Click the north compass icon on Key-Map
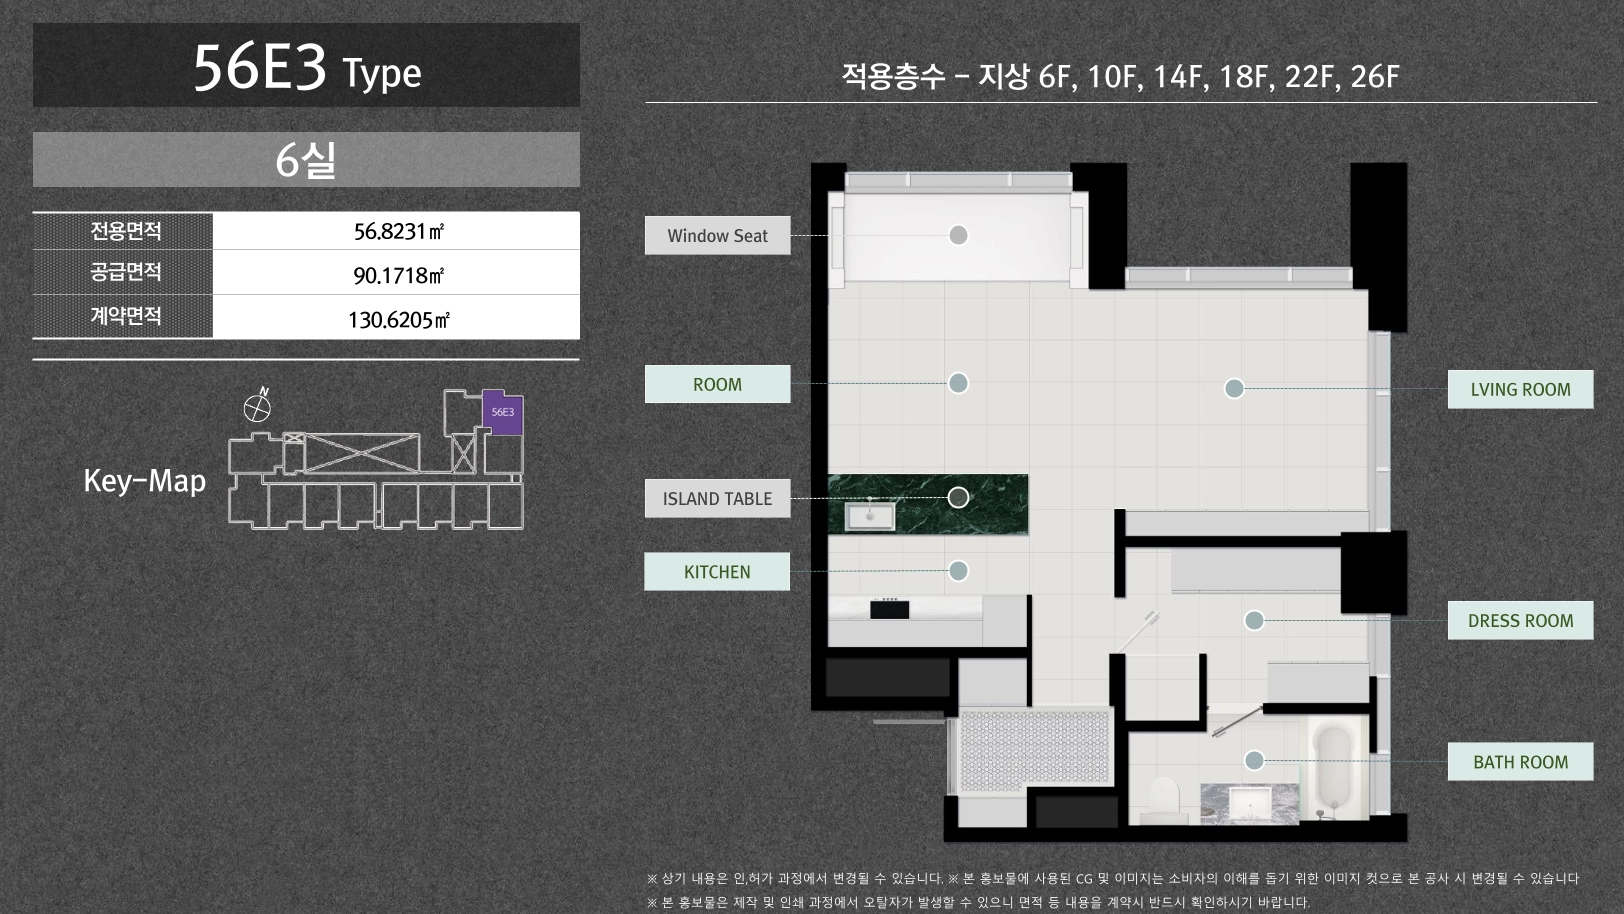The height and width of the screenshot is (914, 1624). (258, 406)
